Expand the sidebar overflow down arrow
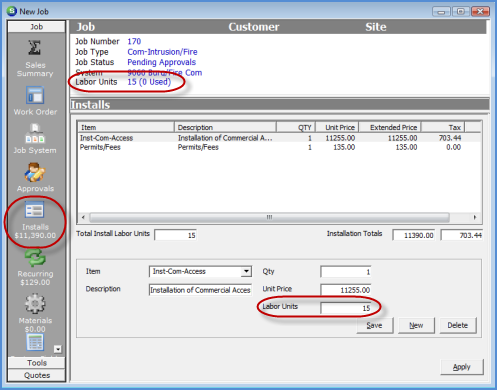Screen dimensions: 497x390 click(58, 349)
